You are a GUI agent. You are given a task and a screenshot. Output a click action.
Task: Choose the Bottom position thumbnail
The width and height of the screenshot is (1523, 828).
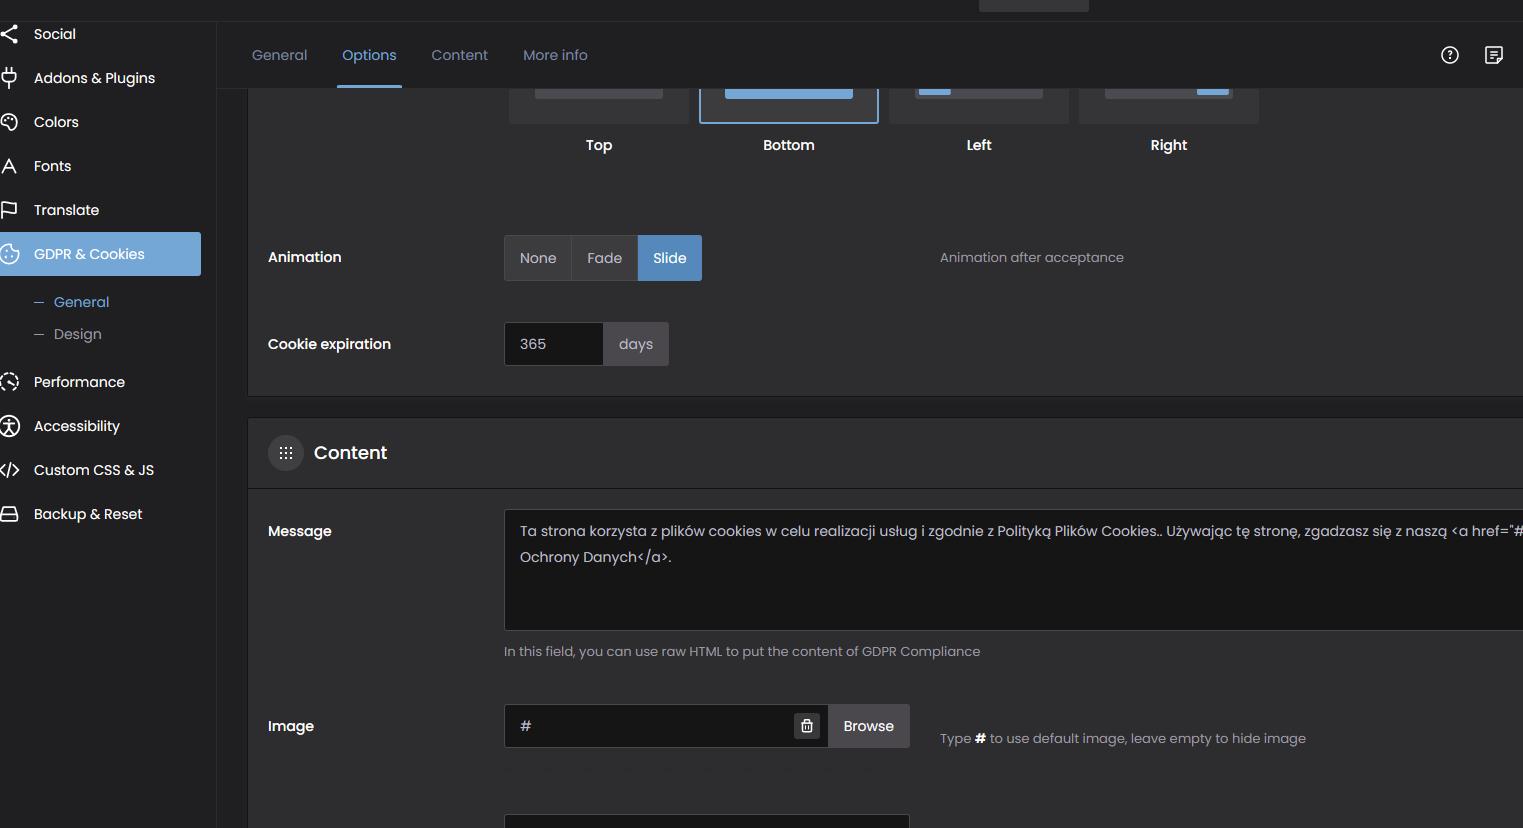[789, 105]
